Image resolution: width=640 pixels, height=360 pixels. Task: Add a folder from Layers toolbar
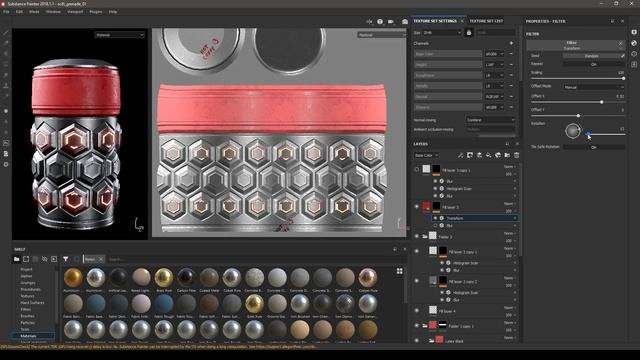pyautogui.click(x=507, y=155)
